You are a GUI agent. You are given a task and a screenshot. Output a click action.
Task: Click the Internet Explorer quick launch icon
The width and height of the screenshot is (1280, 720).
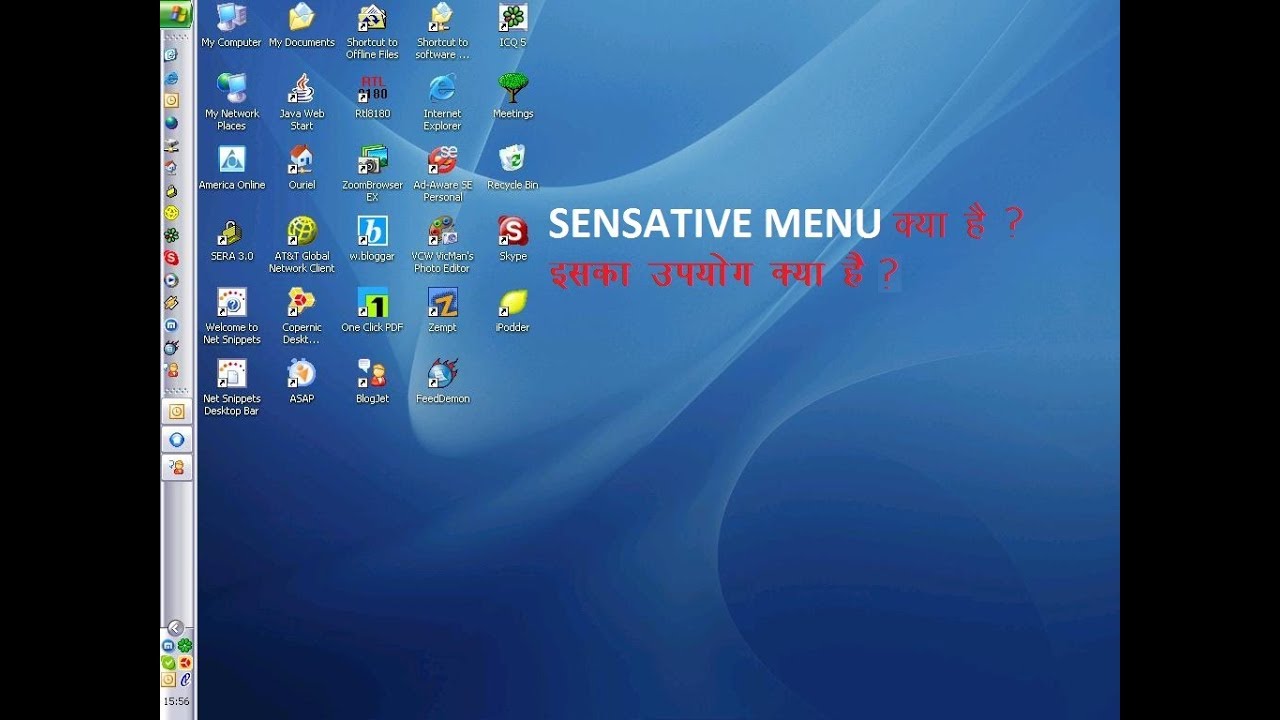[171, 77]
